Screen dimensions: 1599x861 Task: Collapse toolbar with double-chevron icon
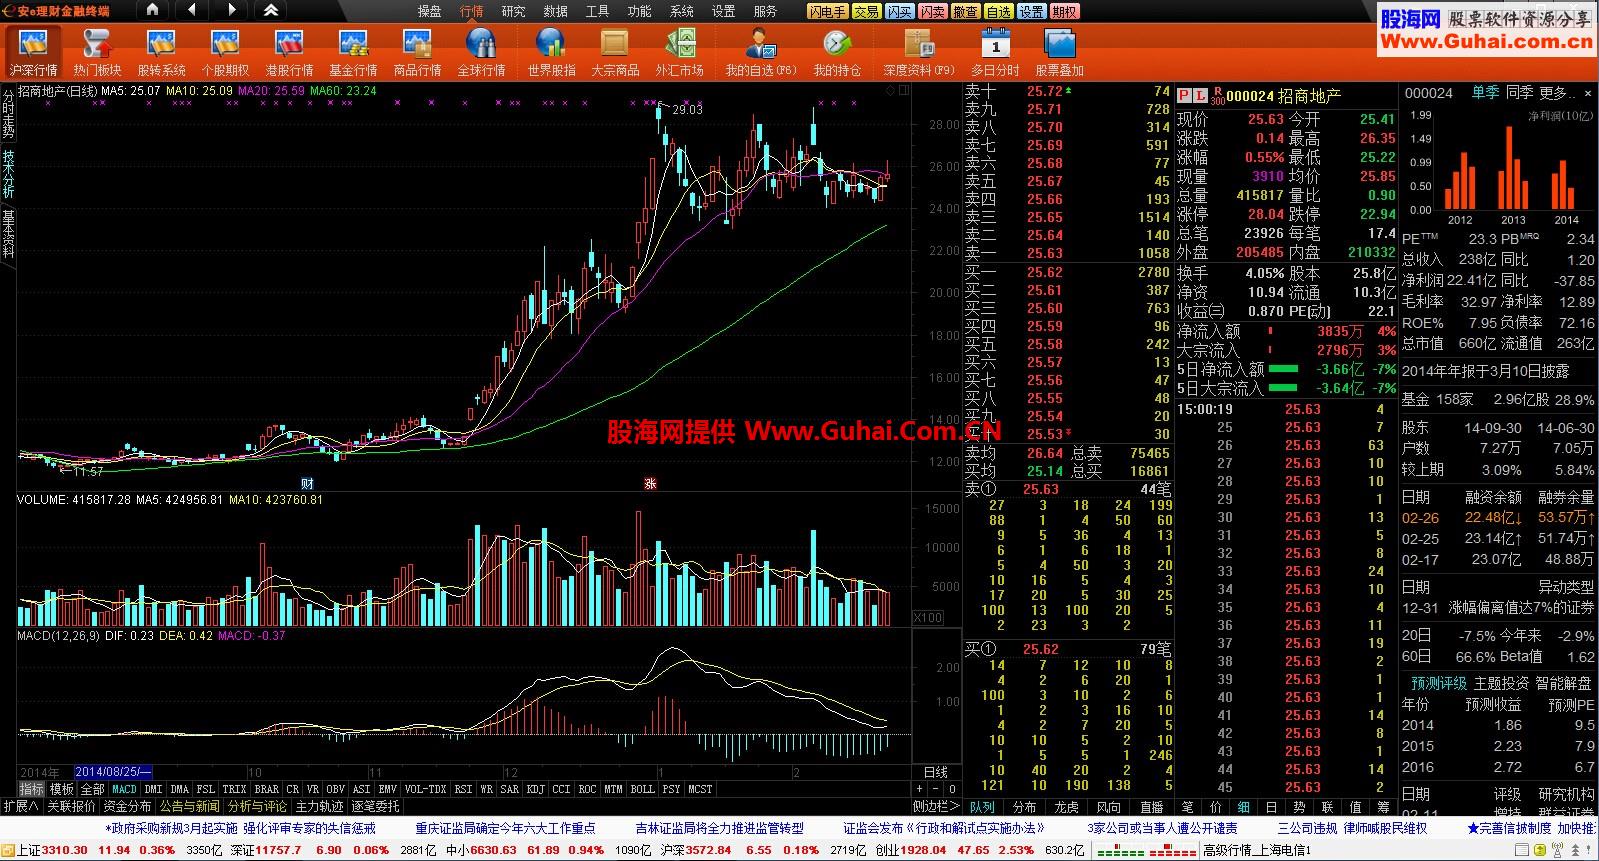click(271, 11)
